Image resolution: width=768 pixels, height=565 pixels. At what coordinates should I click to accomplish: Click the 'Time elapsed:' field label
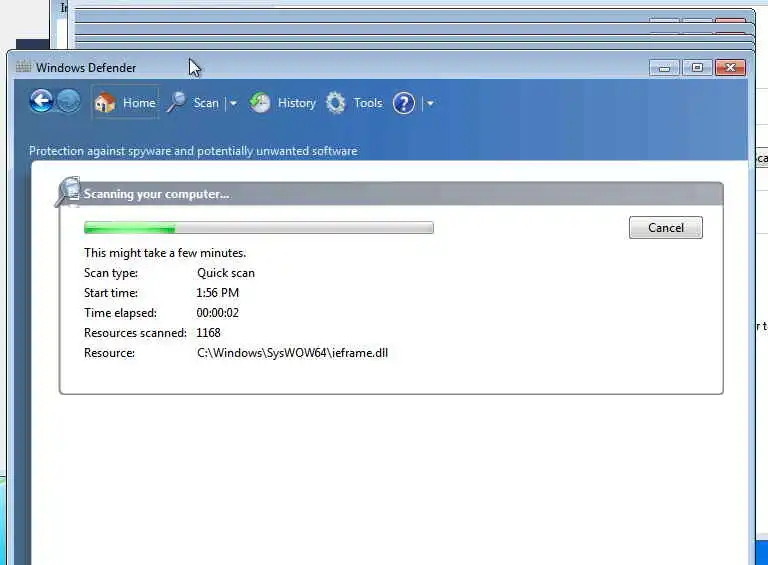tap(120, 313)
